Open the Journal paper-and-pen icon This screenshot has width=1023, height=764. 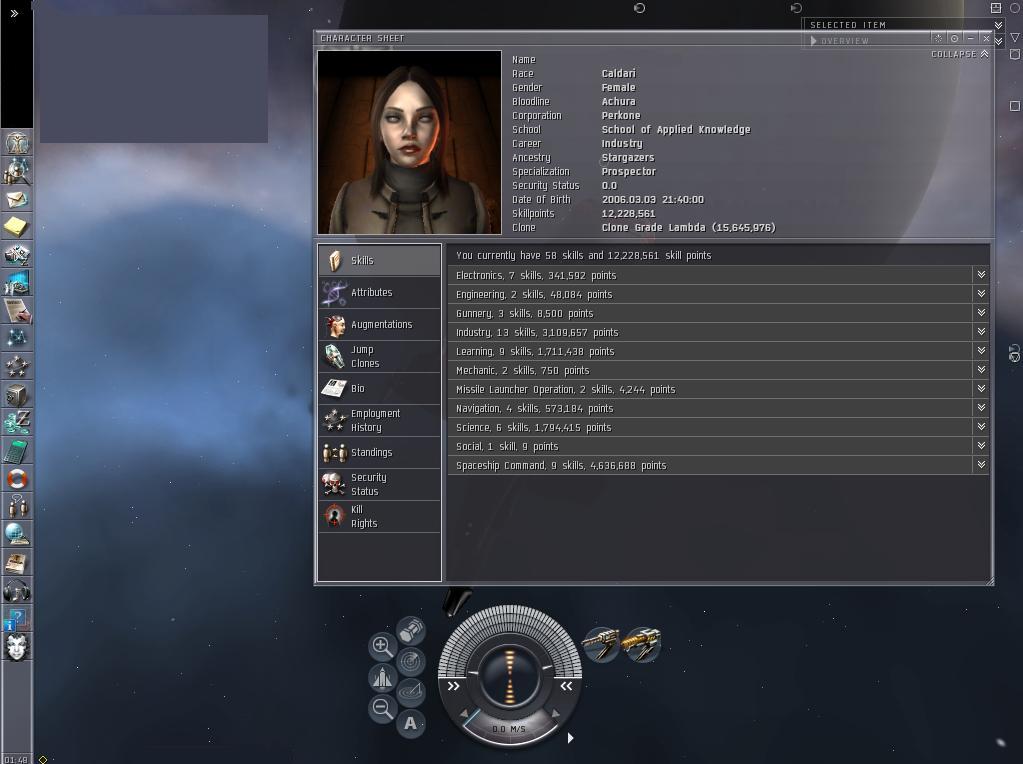17,311
